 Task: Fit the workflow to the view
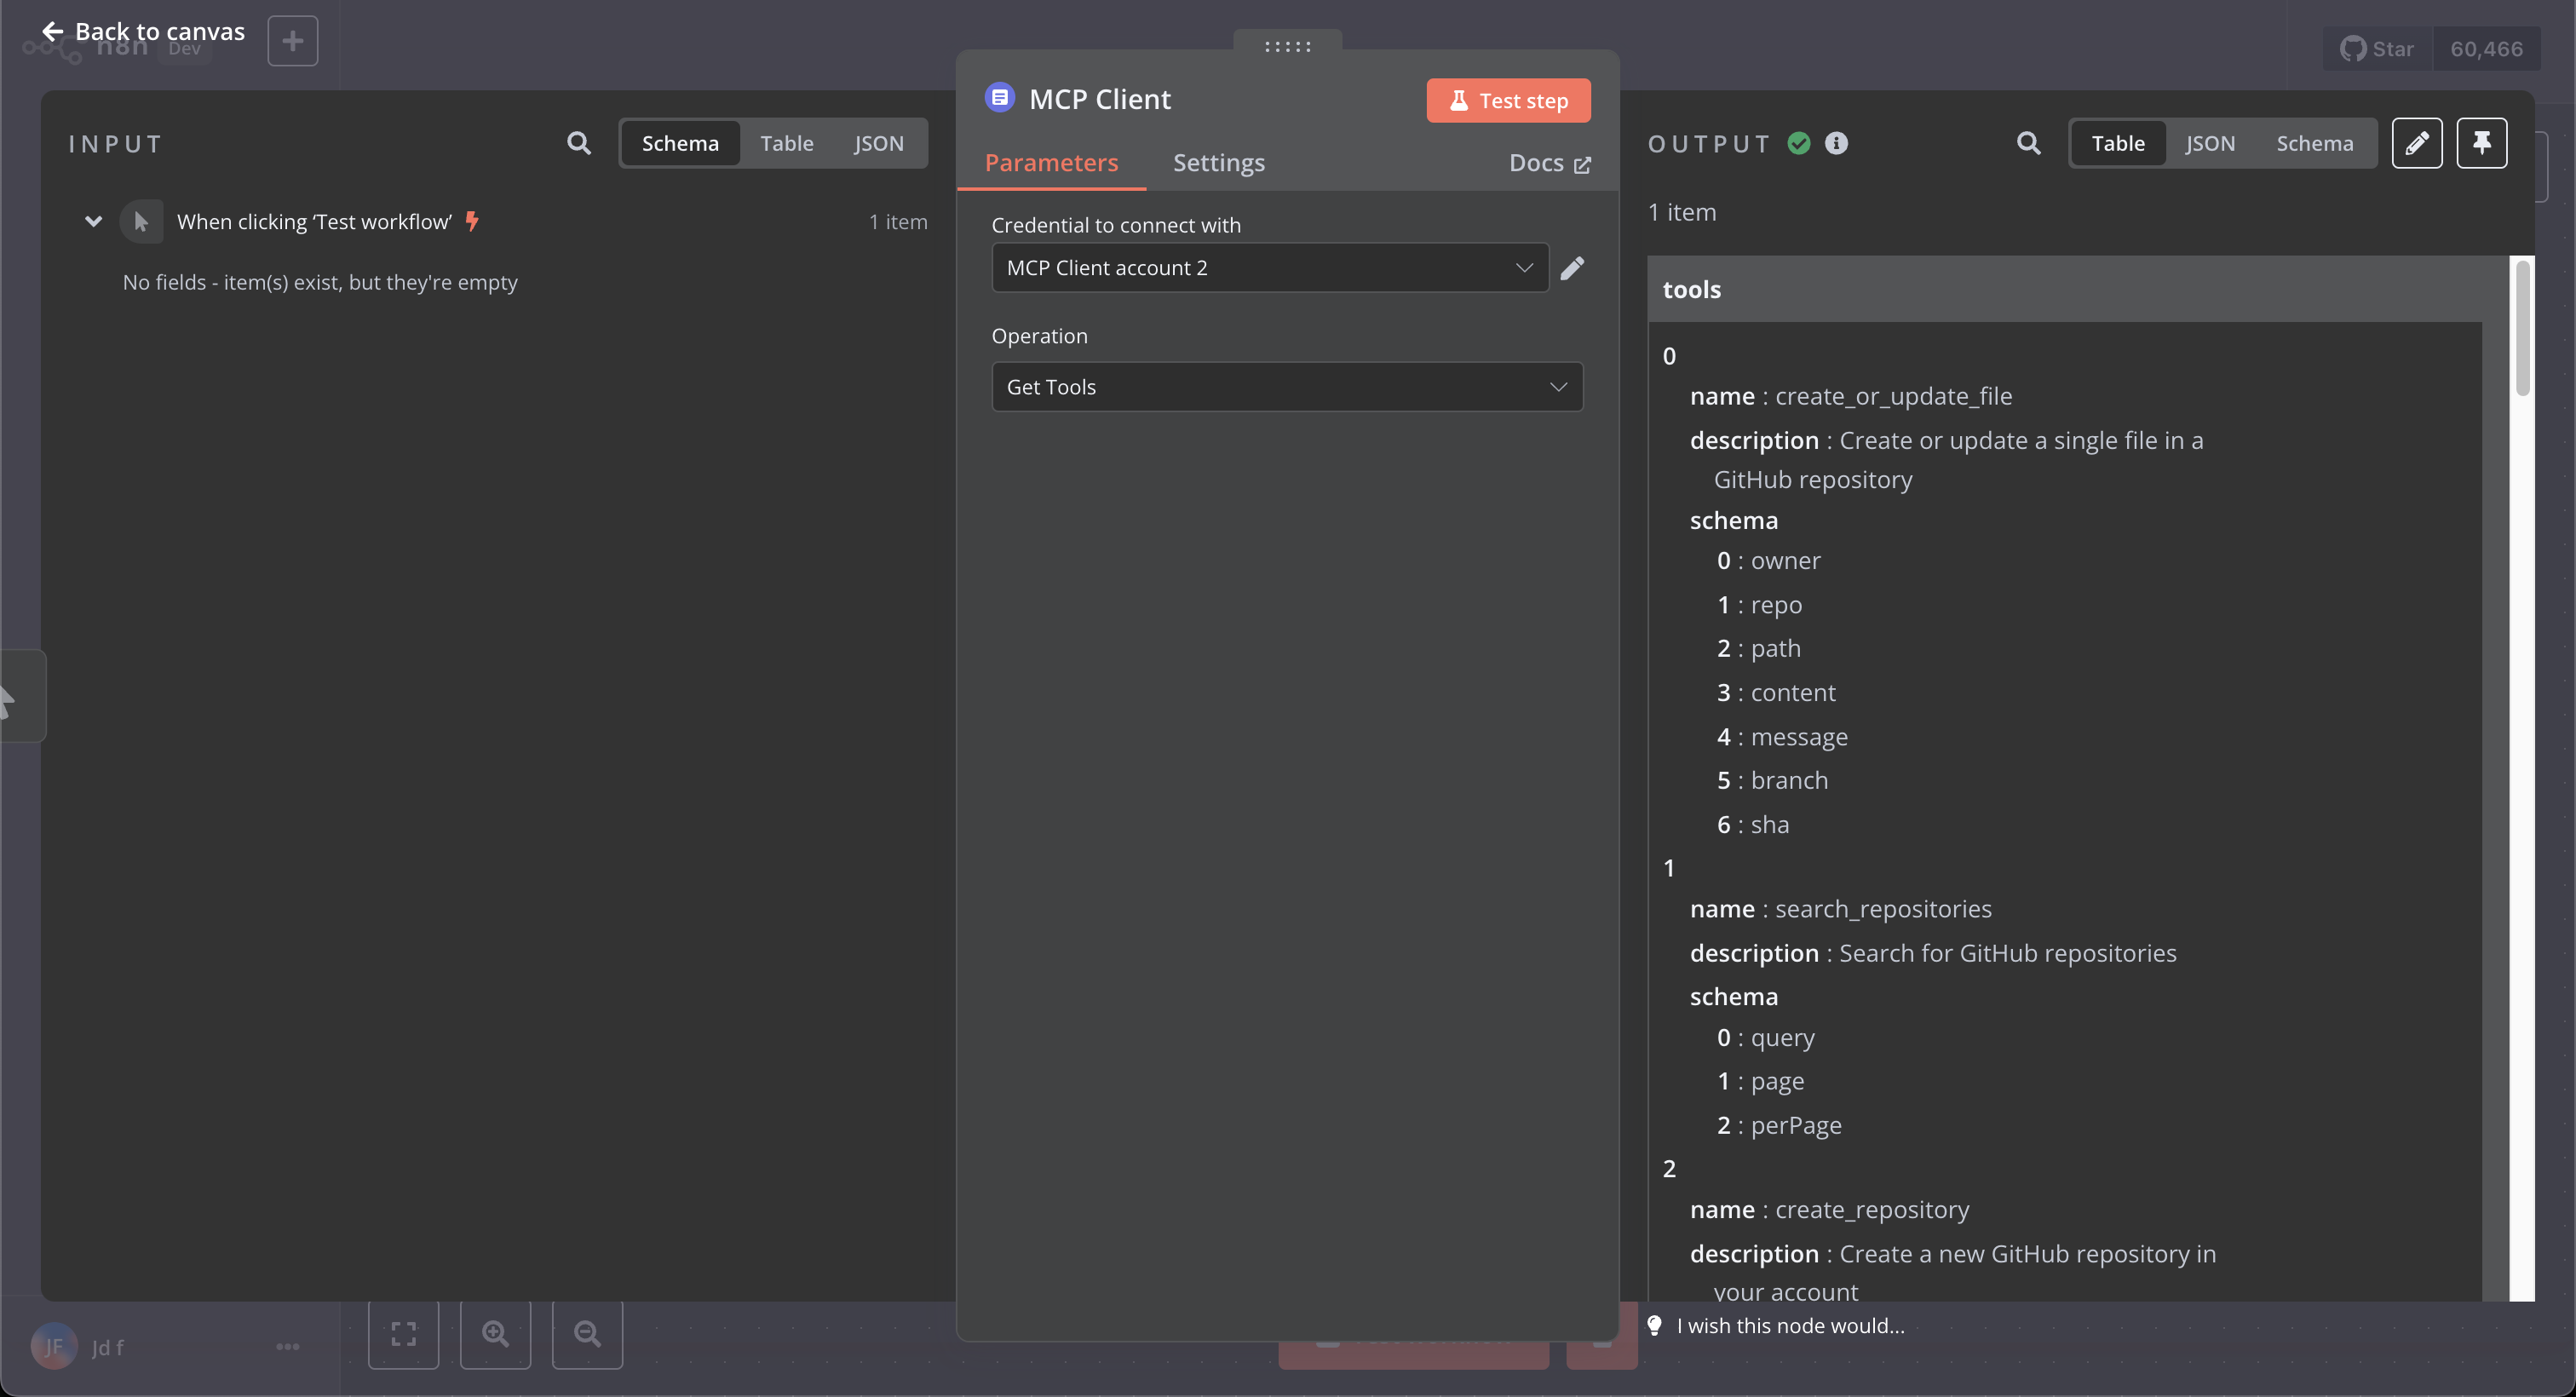click(404, 1334)
